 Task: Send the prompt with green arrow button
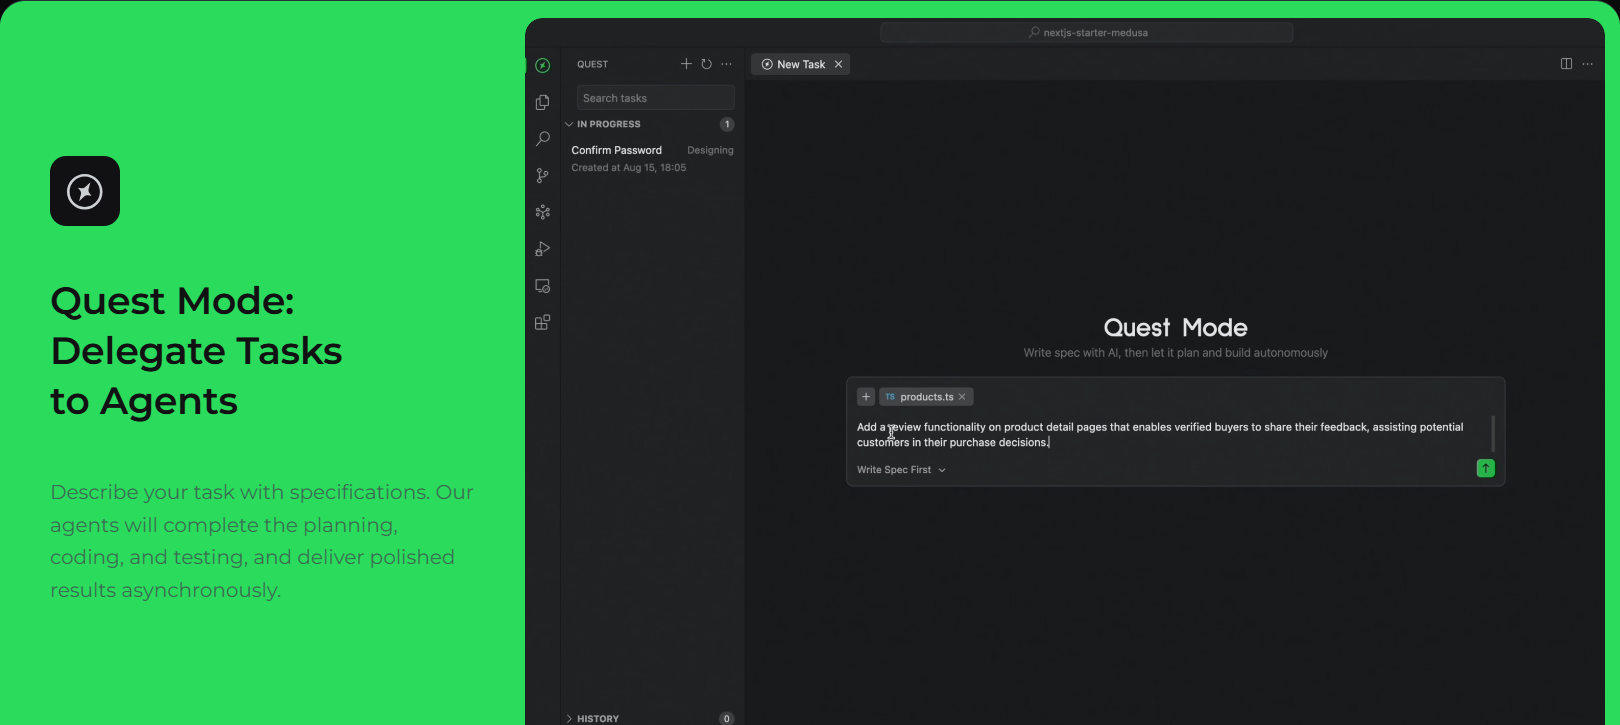coord(1485,468)
